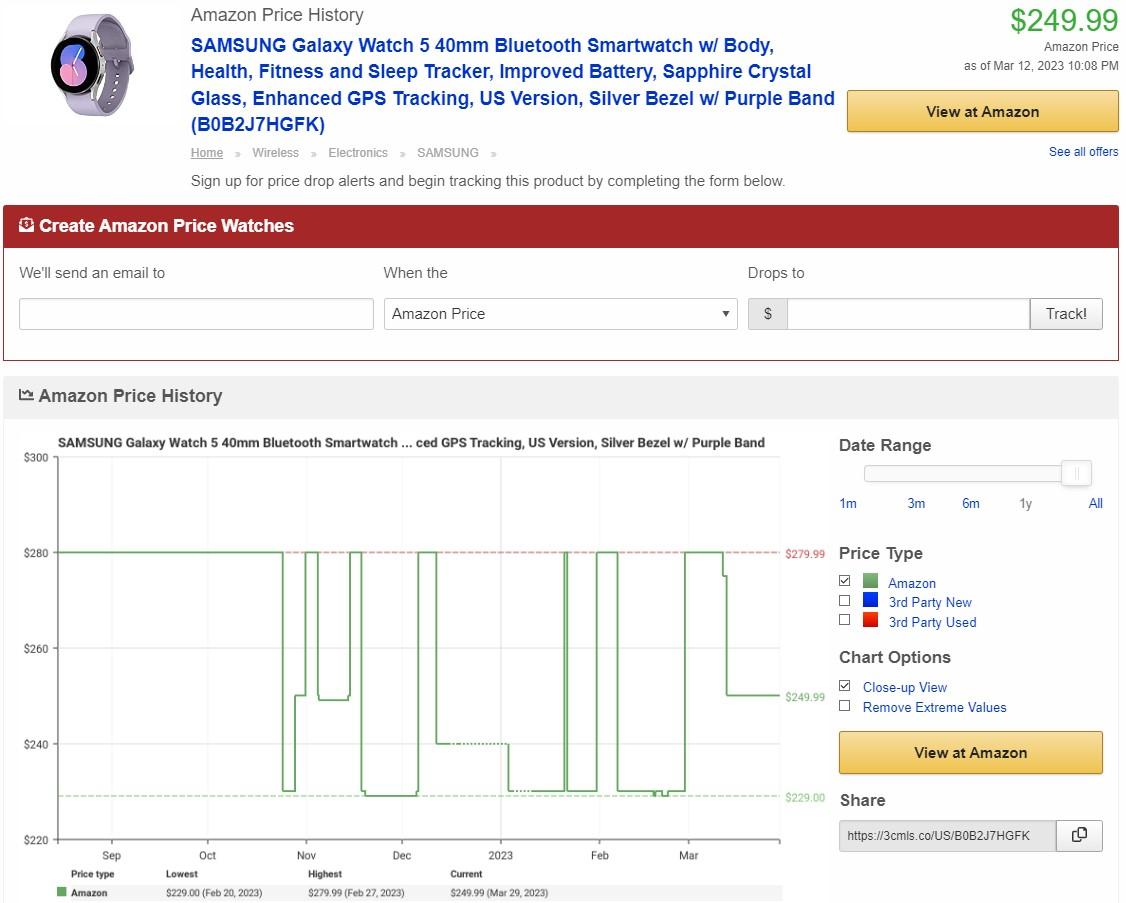This screenshot has height=903, width=1126.
Task: Click the blue 3rd Party New swatch
Action: point(870,601)
